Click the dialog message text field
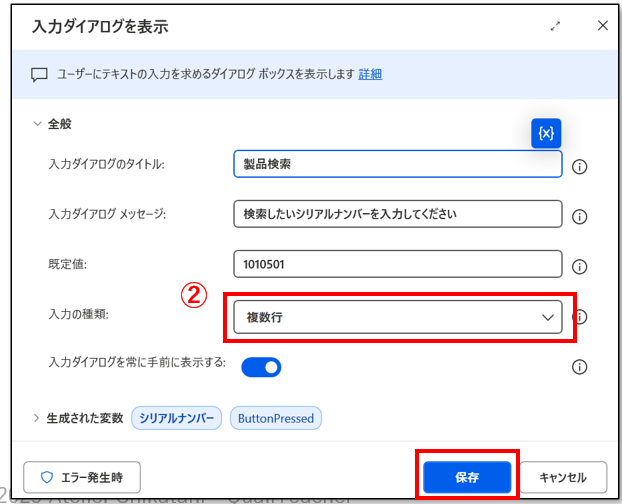This screenshot has height=504, width=622. (x=397, y=214)
